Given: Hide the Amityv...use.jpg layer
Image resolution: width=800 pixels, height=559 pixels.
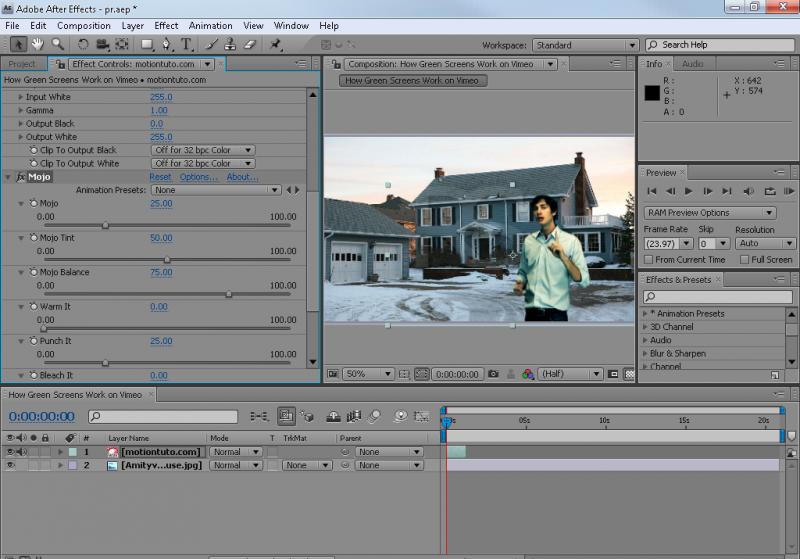Looking at the screenshot, I should tap(10, 465).
